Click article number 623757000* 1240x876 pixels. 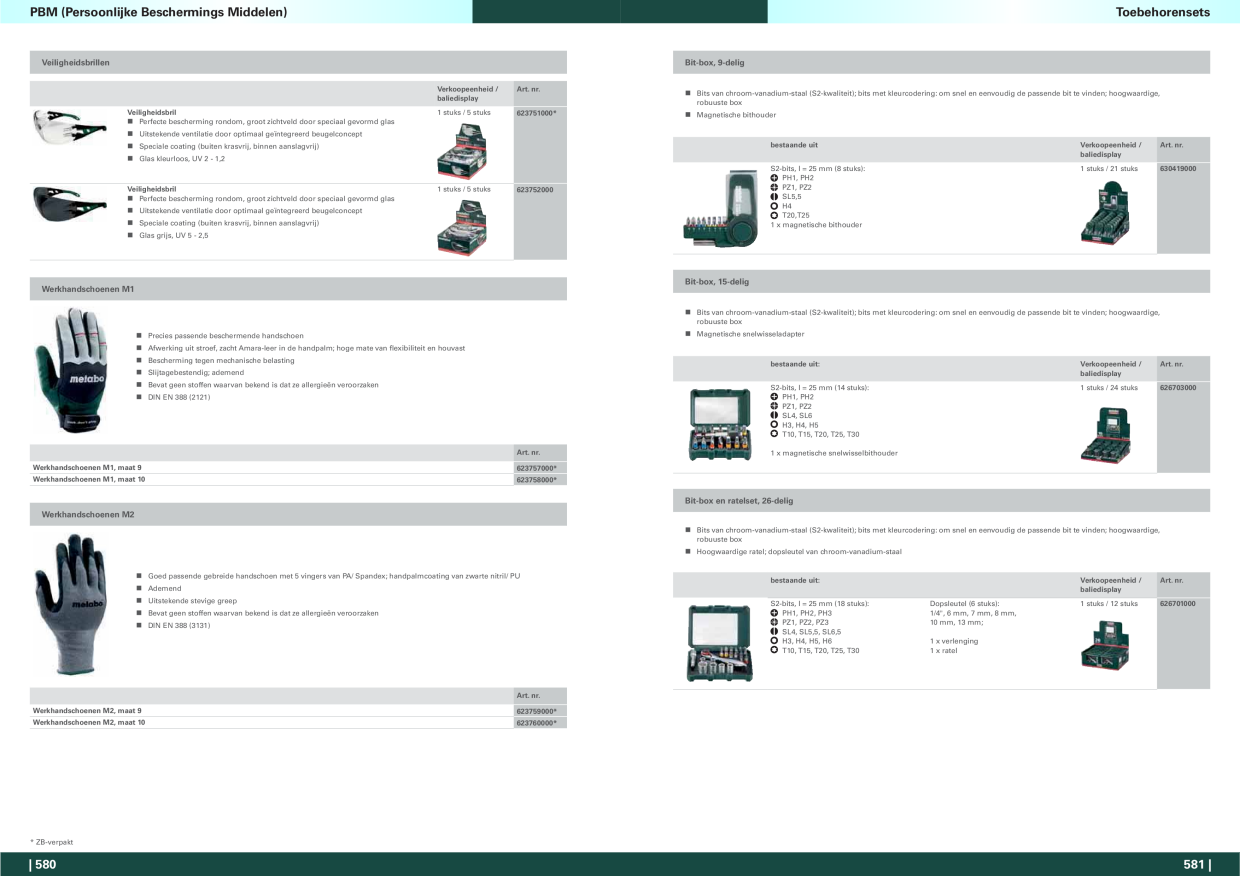pos(536,468)
